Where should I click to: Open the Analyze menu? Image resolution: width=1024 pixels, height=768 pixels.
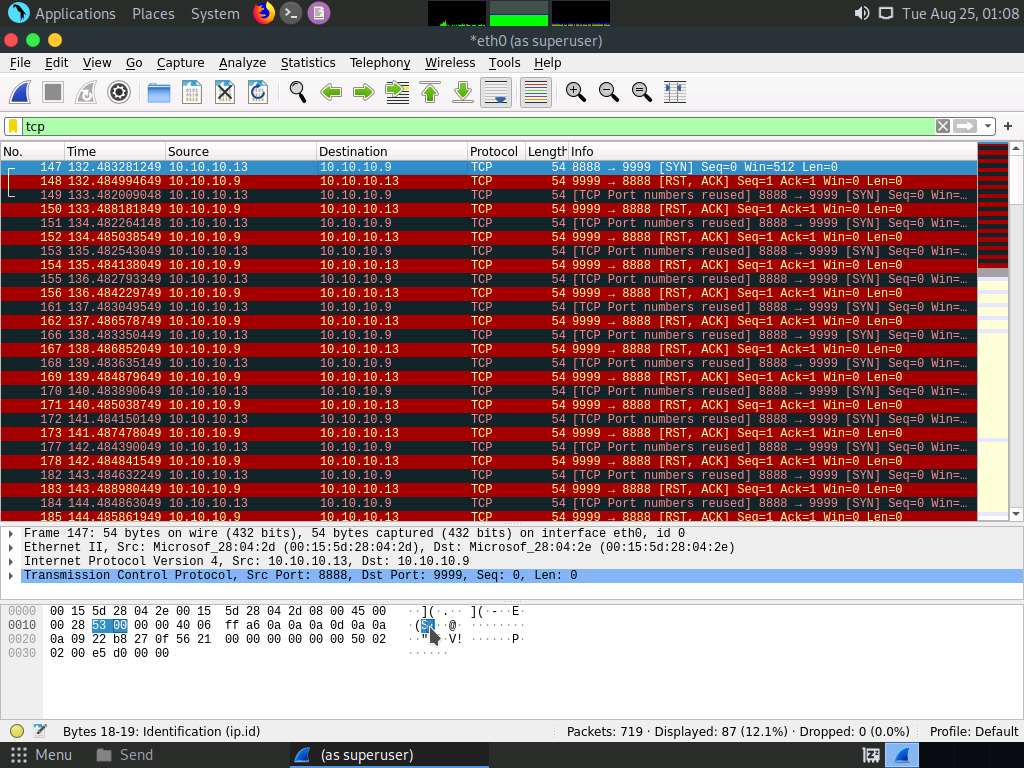tap(242, 63)
